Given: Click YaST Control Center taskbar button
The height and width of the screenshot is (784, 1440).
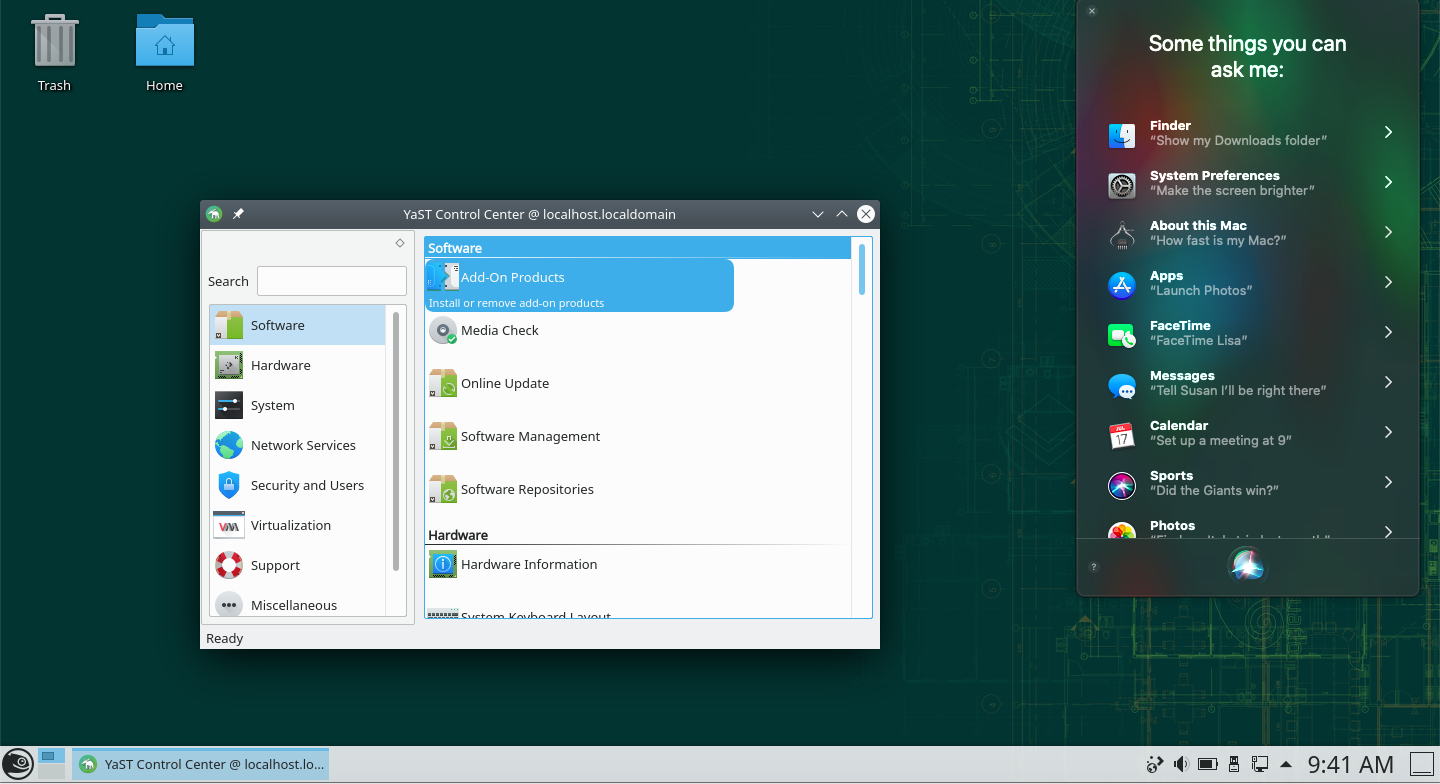Looking at the screenshot, I should (x=201, y=765).
